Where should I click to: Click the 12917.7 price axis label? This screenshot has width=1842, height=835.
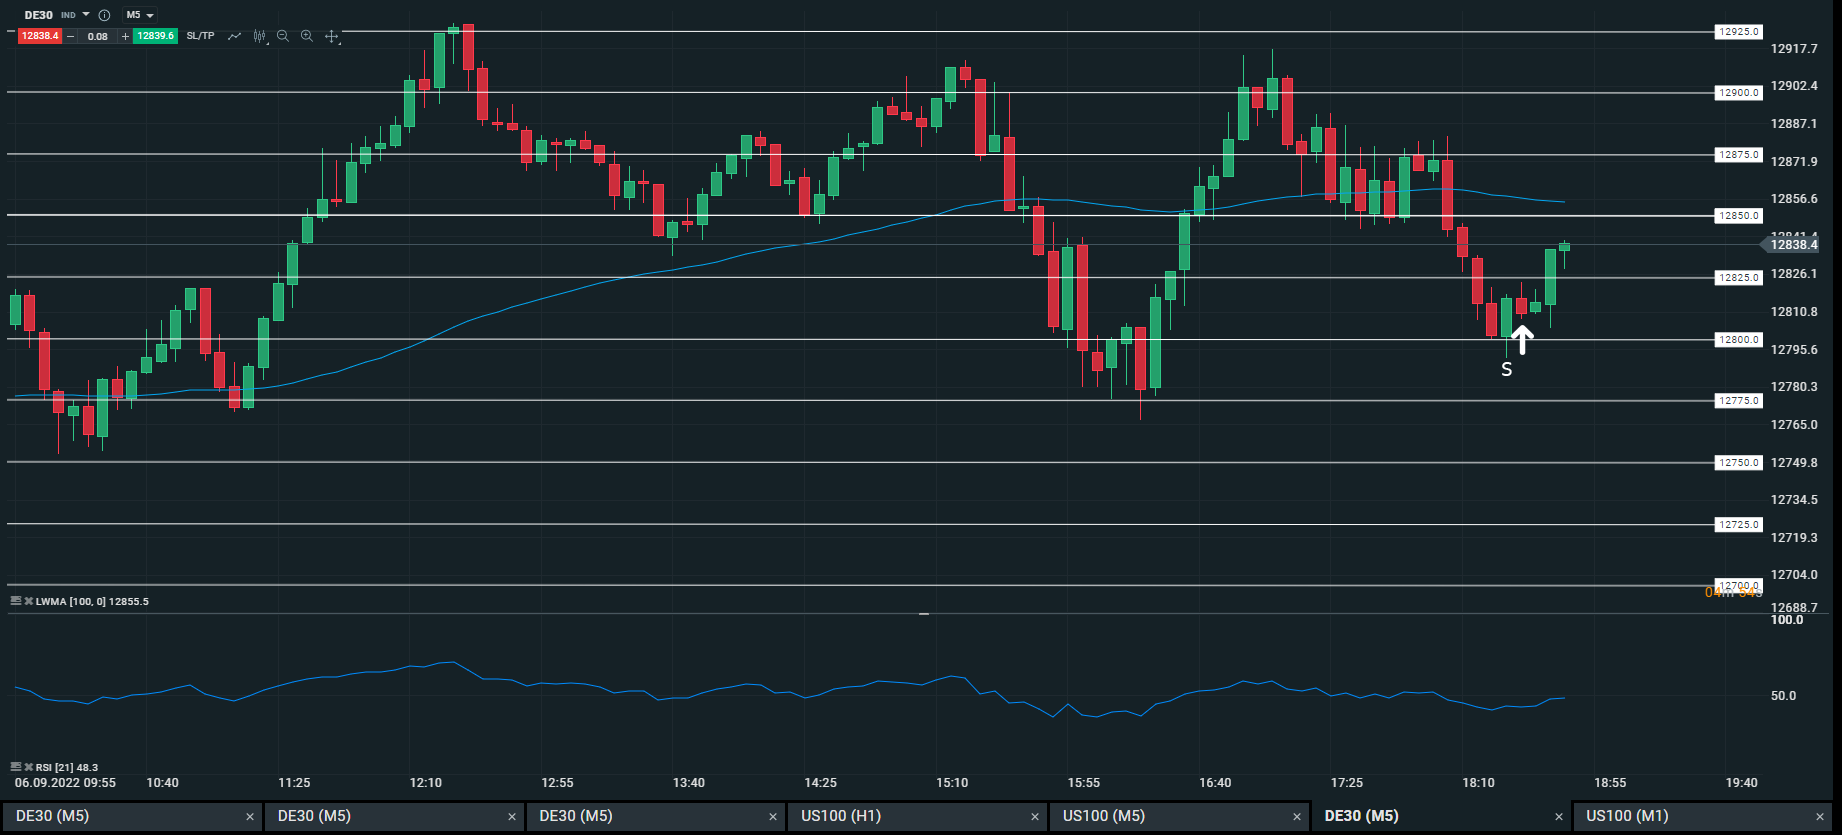coord(1794,48)
